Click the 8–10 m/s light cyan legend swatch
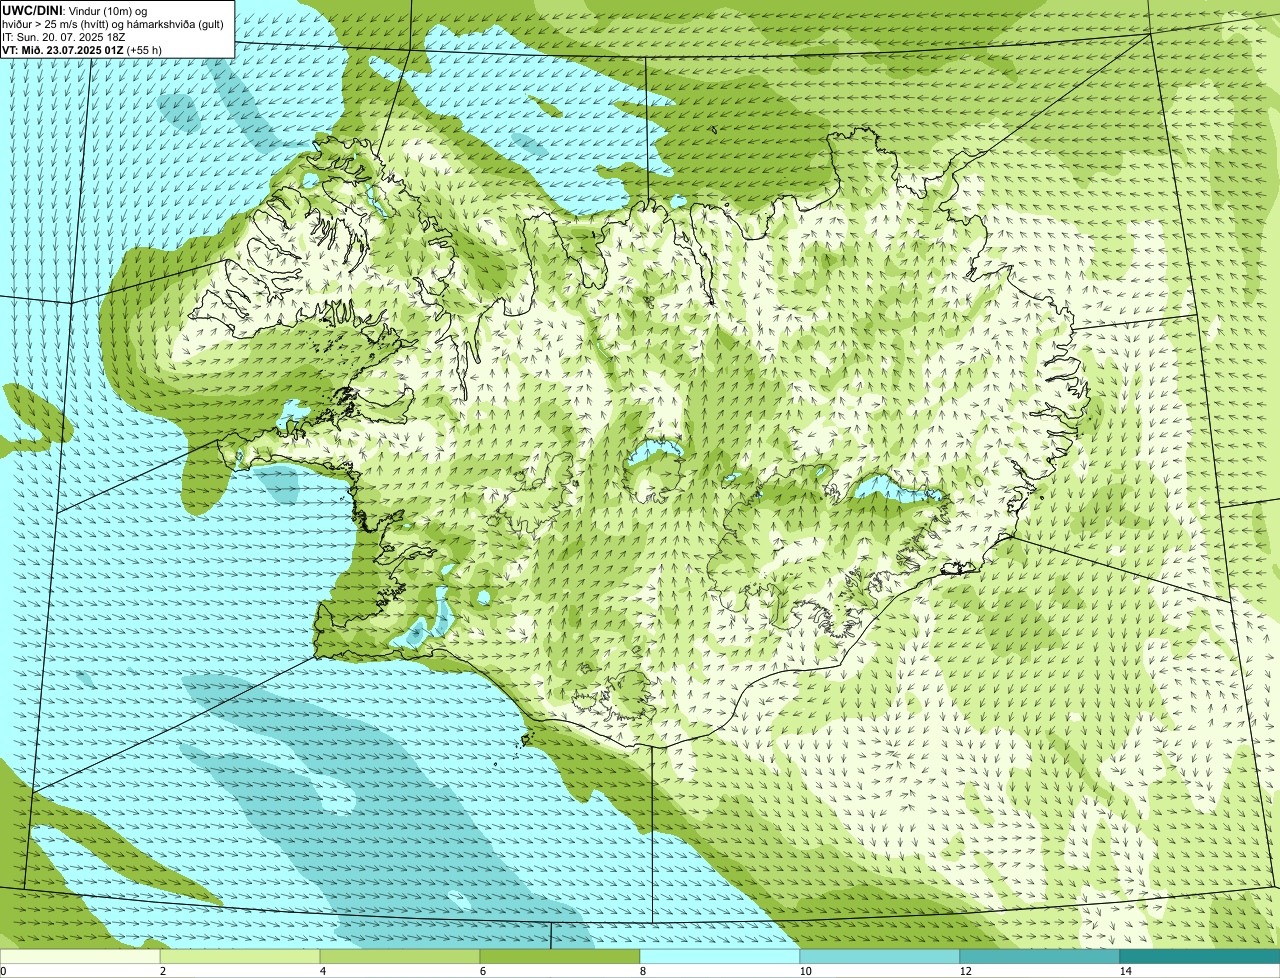The image size is (1280, 978). pos(720,956)
